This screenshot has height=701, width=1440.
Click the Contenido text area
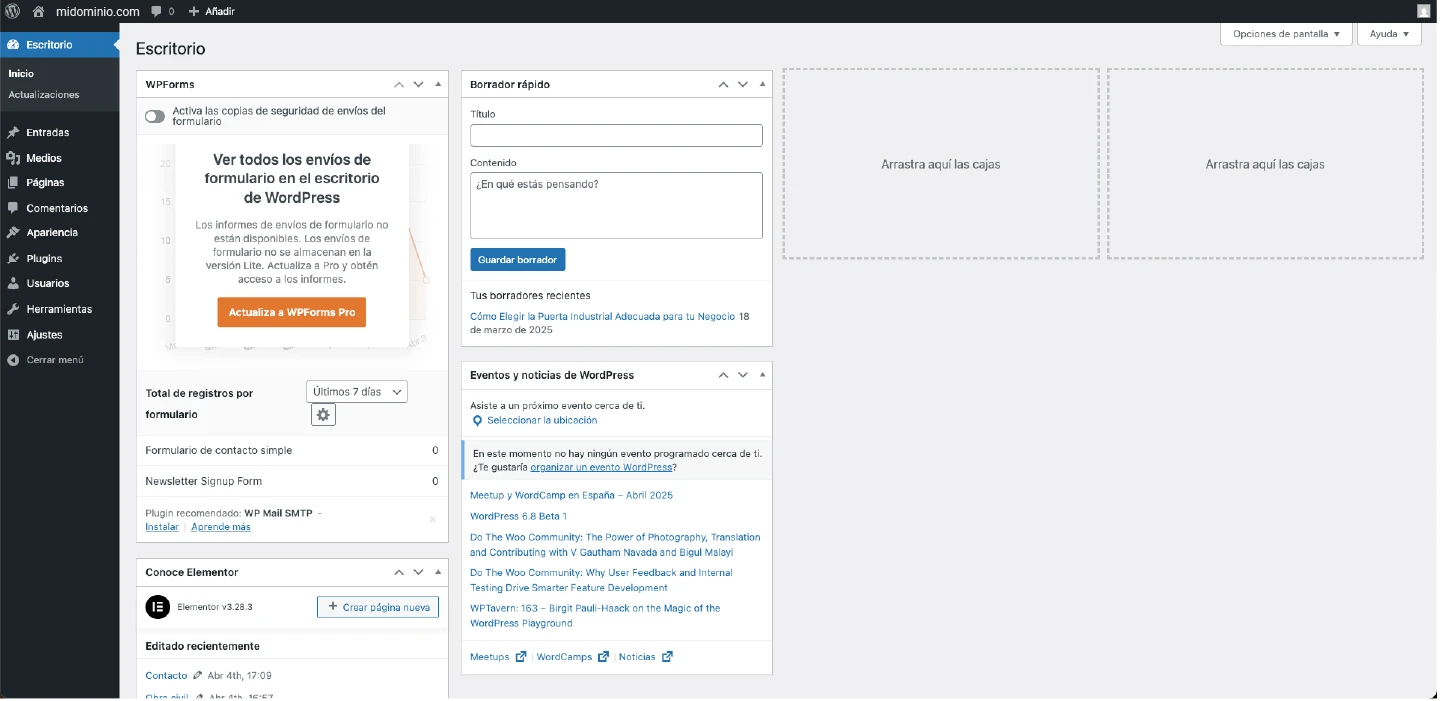616,205
